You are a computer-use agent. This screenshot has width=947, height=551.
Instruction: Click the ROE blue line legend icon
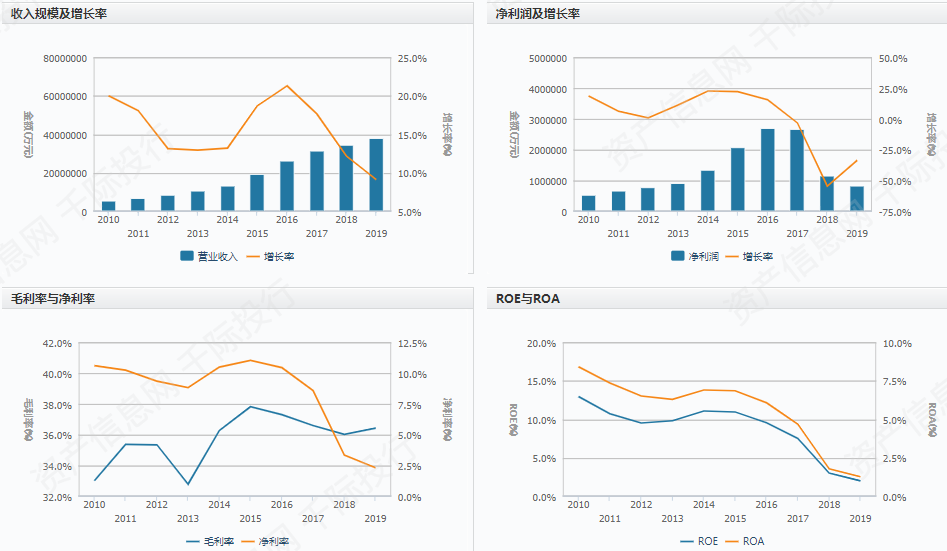tap(686, 541)
